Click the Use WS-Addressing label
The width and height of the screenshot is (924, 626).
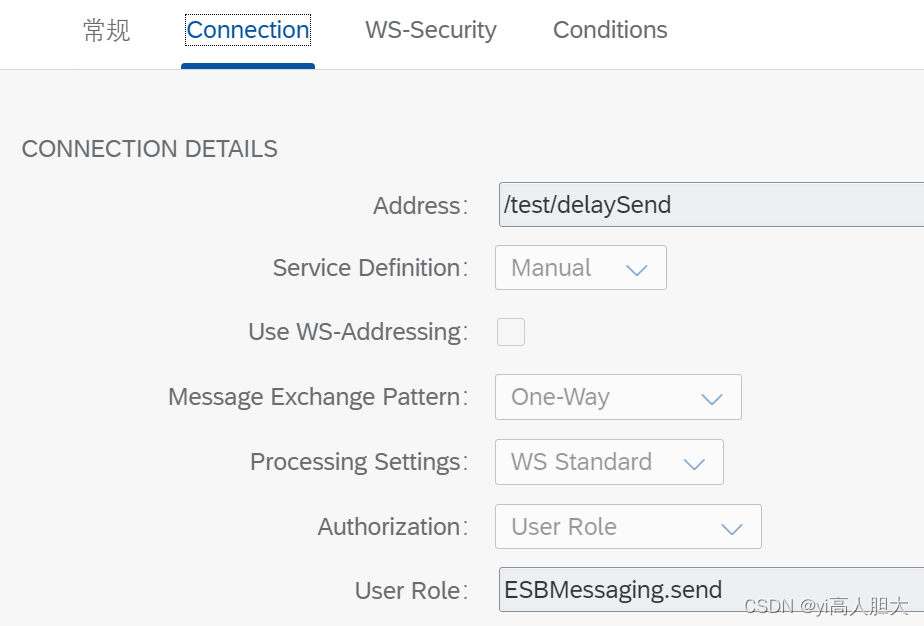pos(358,332)
